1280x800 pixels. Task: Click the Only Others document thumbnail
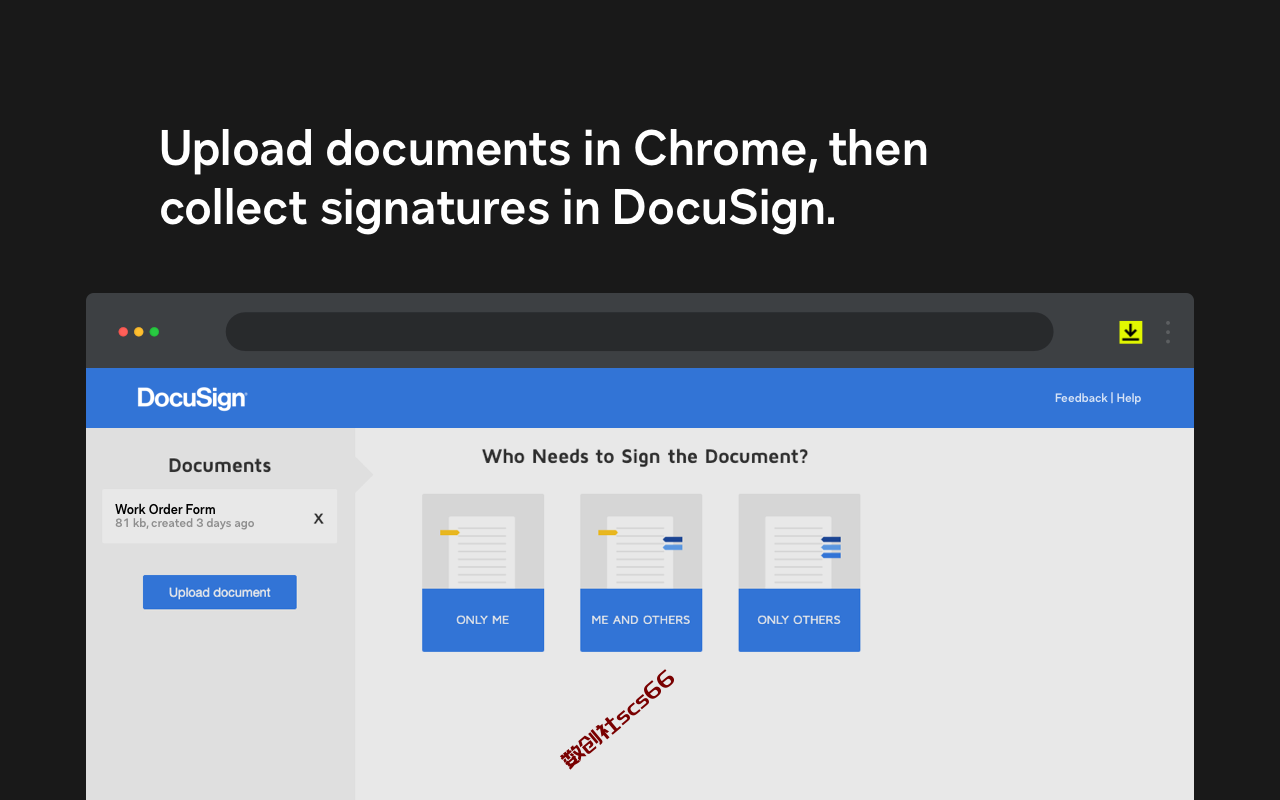pyautogui.click(x=799, y=541)
